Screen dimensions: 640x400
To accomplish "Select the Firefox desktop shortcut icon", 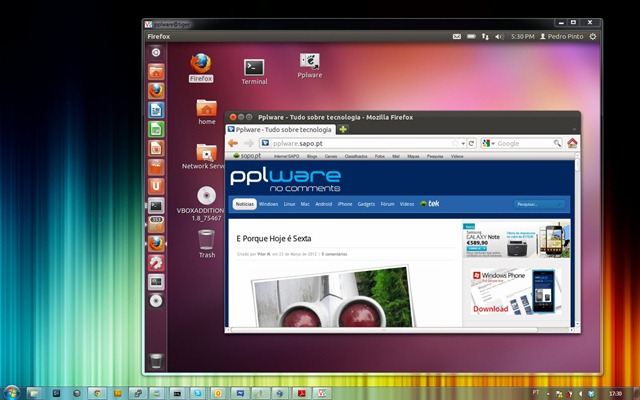I will pos(201,68).
